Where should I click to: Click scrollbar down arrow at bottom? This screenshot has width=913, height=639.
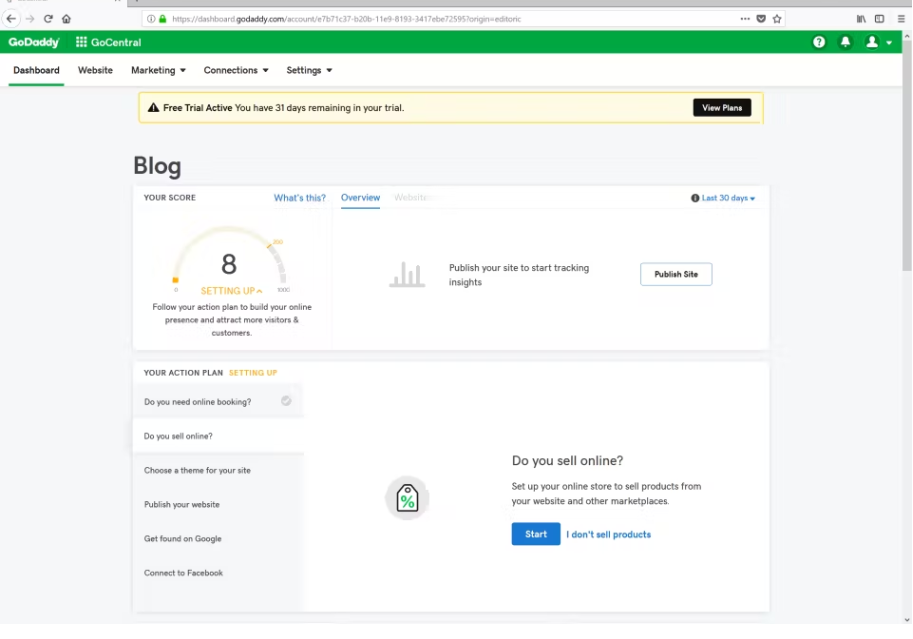point(907,620)
